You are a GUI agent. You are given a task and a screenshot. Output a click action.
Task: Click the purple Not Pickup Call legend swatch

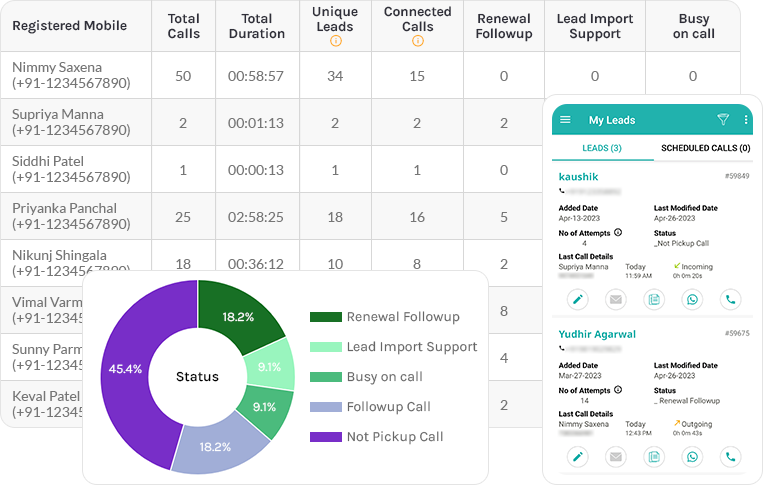325,436
